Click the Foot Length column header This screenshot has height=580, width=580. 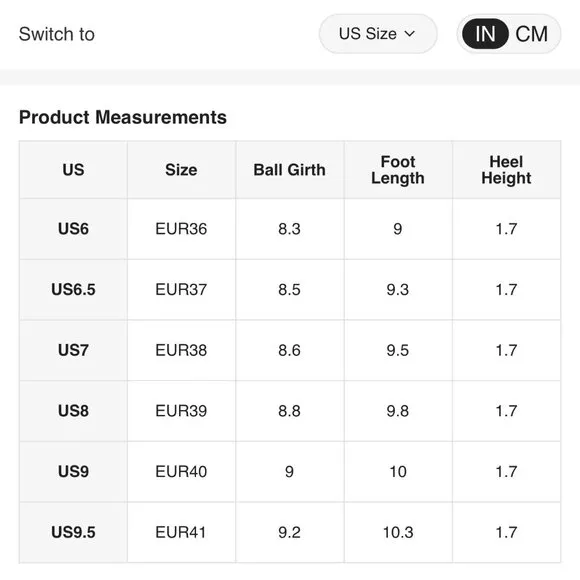(x=398, y=170)
